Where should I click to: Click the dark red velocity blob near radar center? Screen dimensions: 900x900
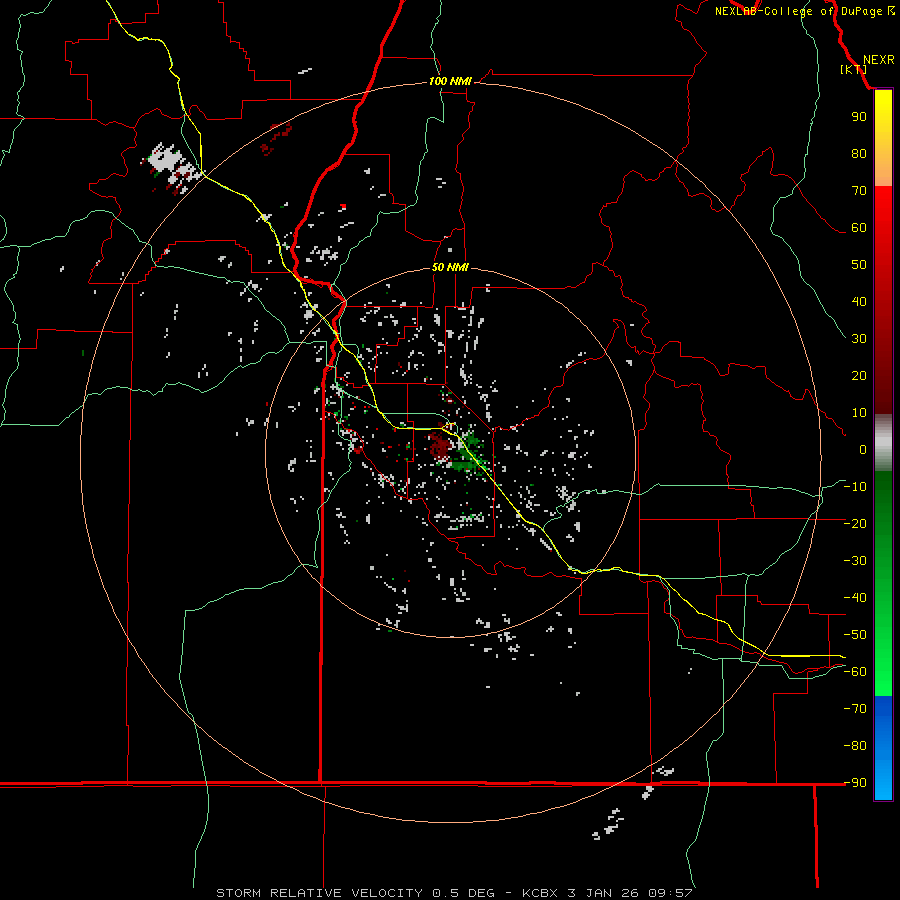[x=440, y=445]
